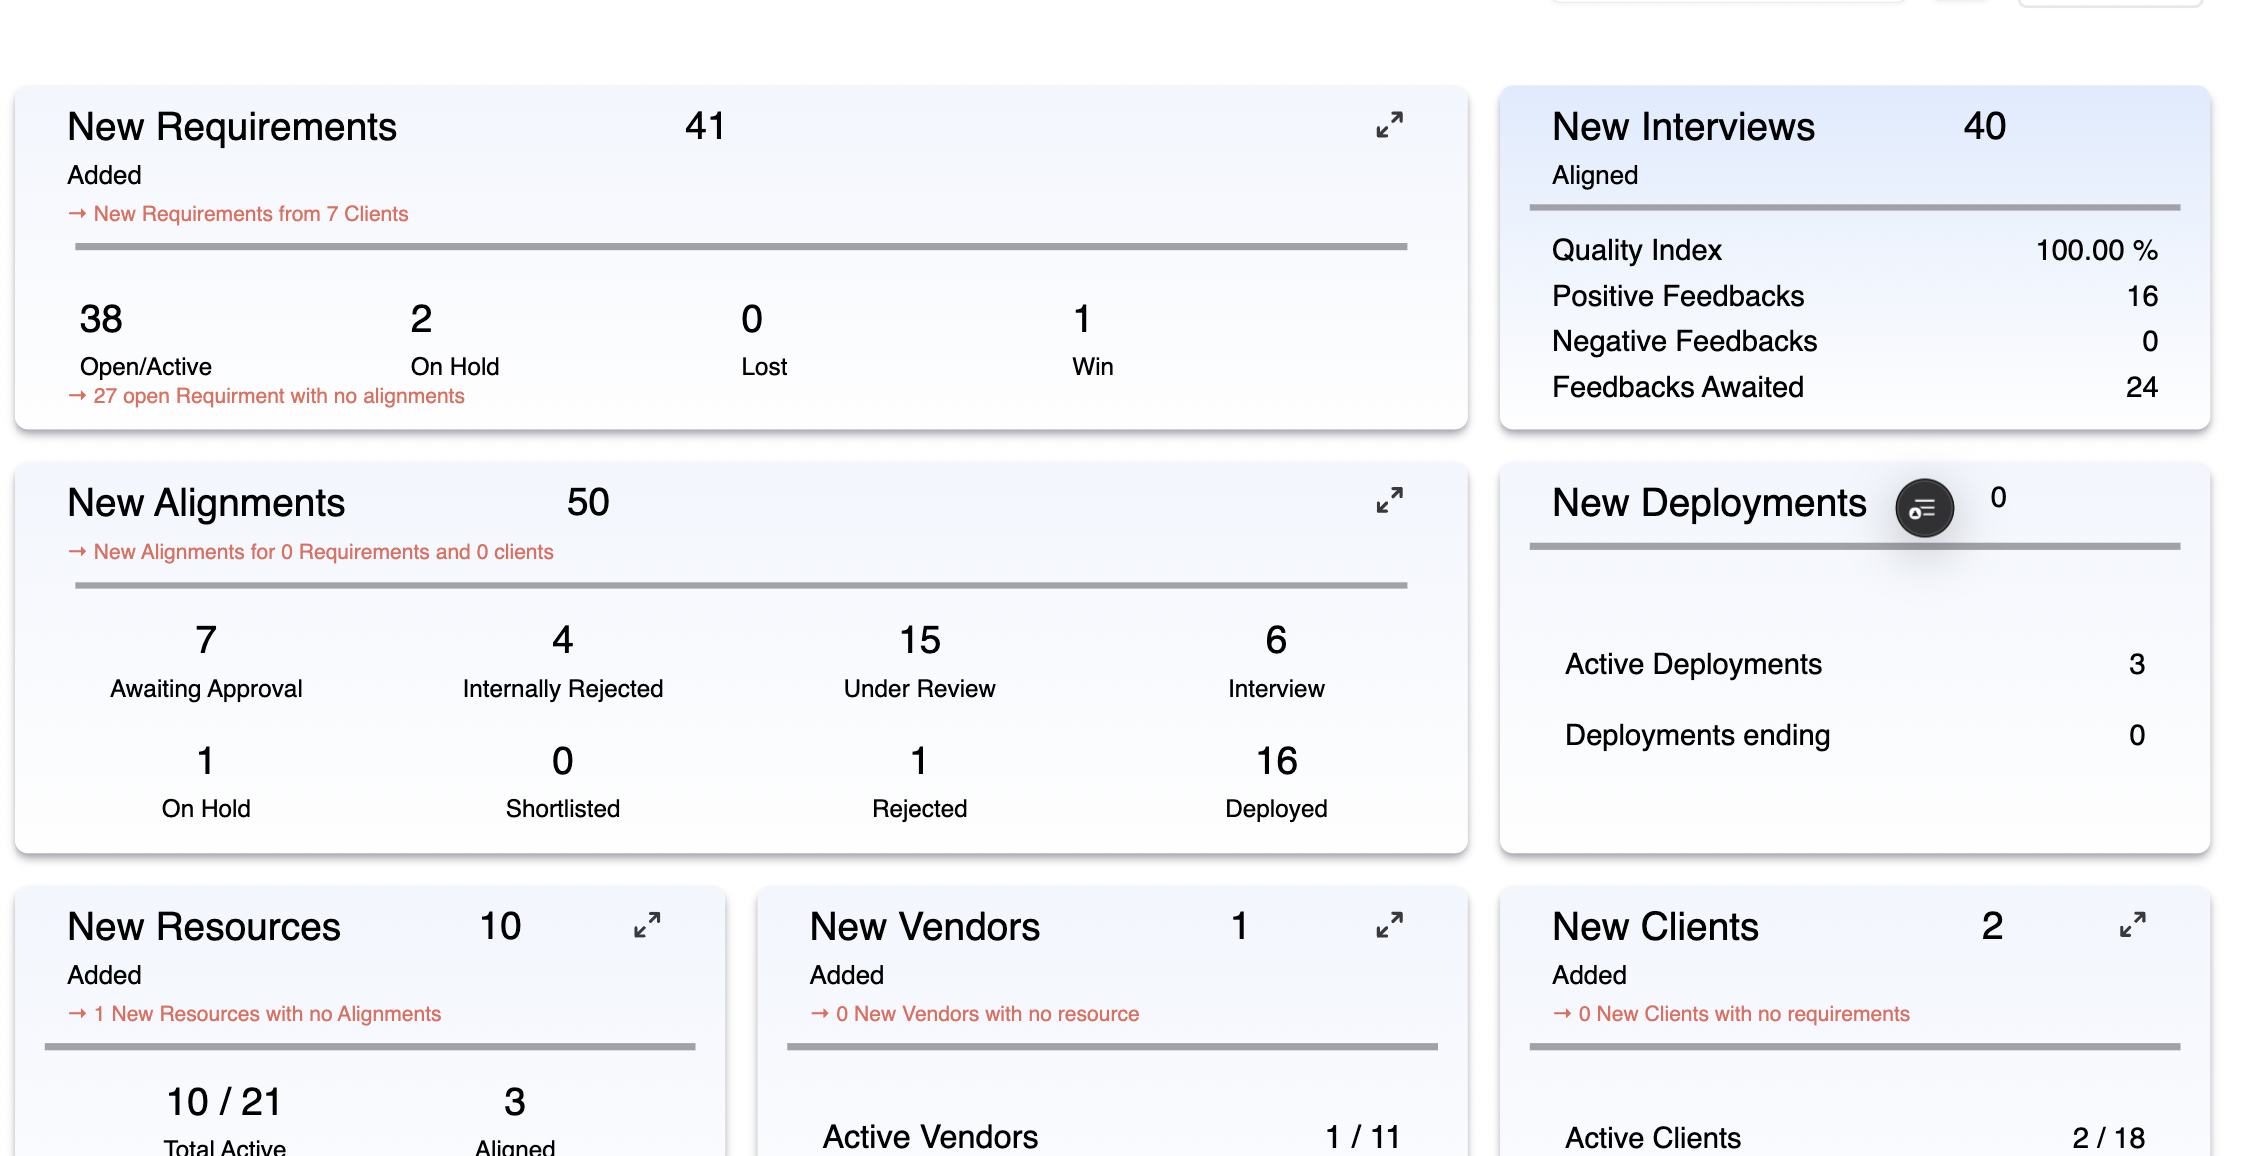Click the expand arrows beside New Alignments count
This screenshot has height=1156, width=2248.
tap(1388, 501)
